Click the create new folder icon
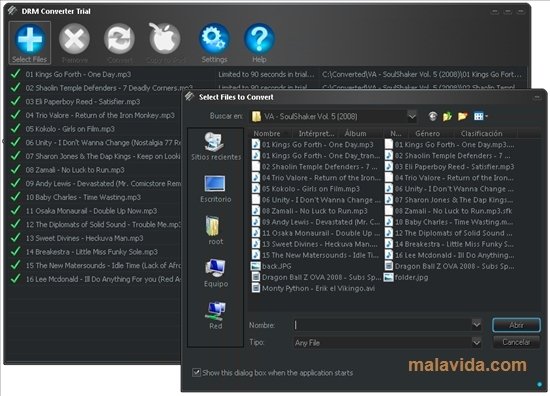This screenshot has height=396, width=550. click(x=463, y=116)
